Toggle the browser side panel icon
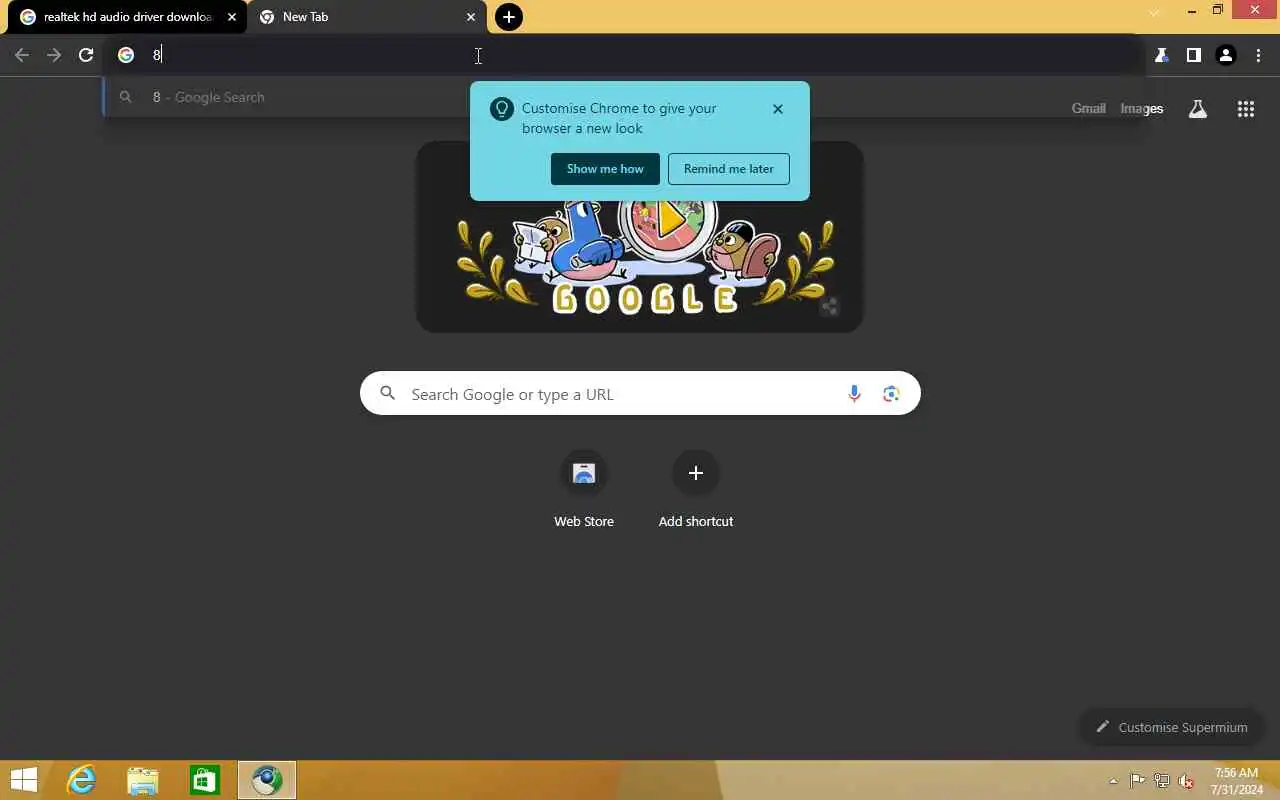1280x800 pixels. (x=1193, y=56)
